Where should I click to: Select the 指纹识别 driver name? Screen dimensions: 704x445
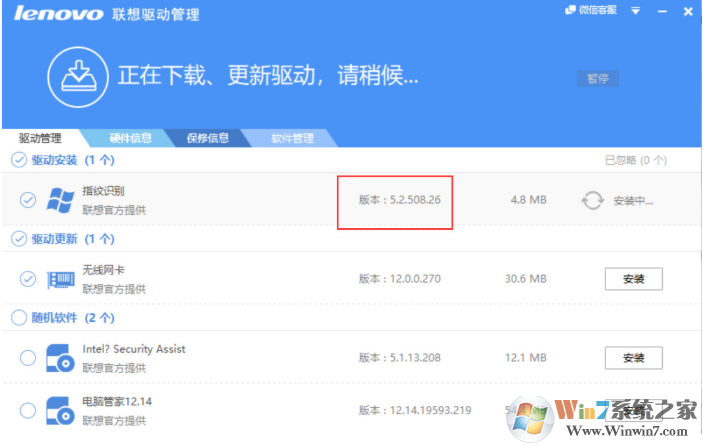[103, 191]
